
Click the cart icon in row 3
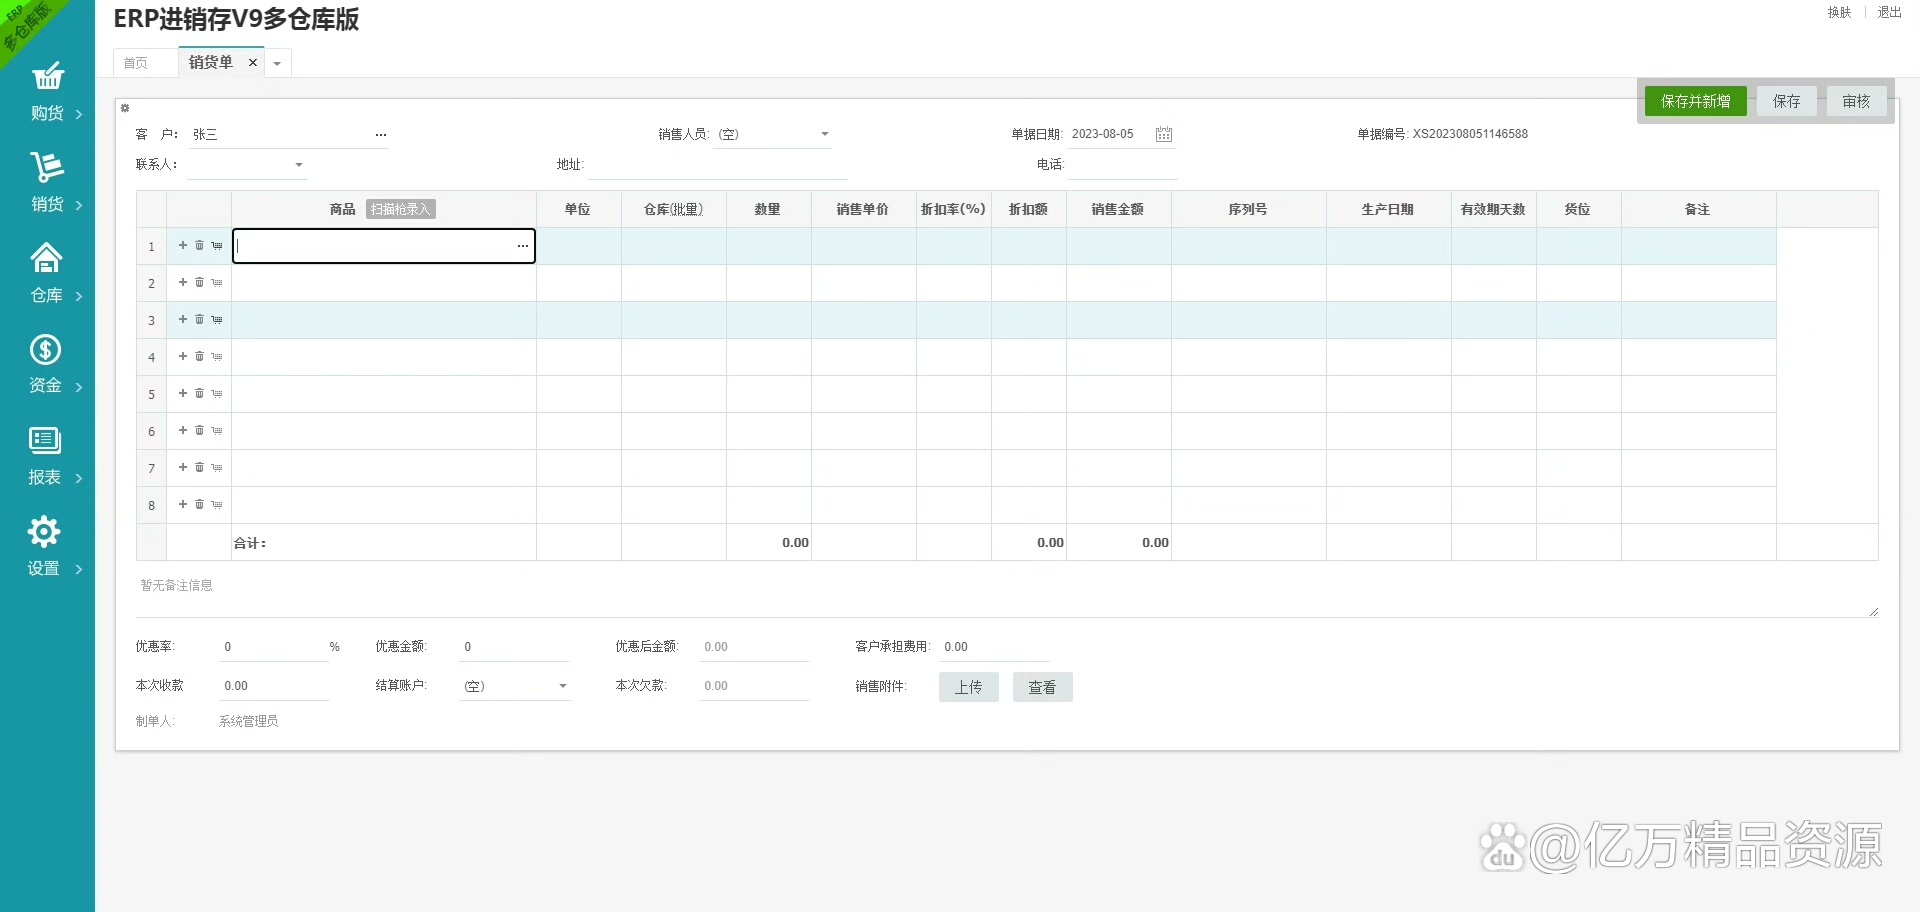click(x=217, y=320)
